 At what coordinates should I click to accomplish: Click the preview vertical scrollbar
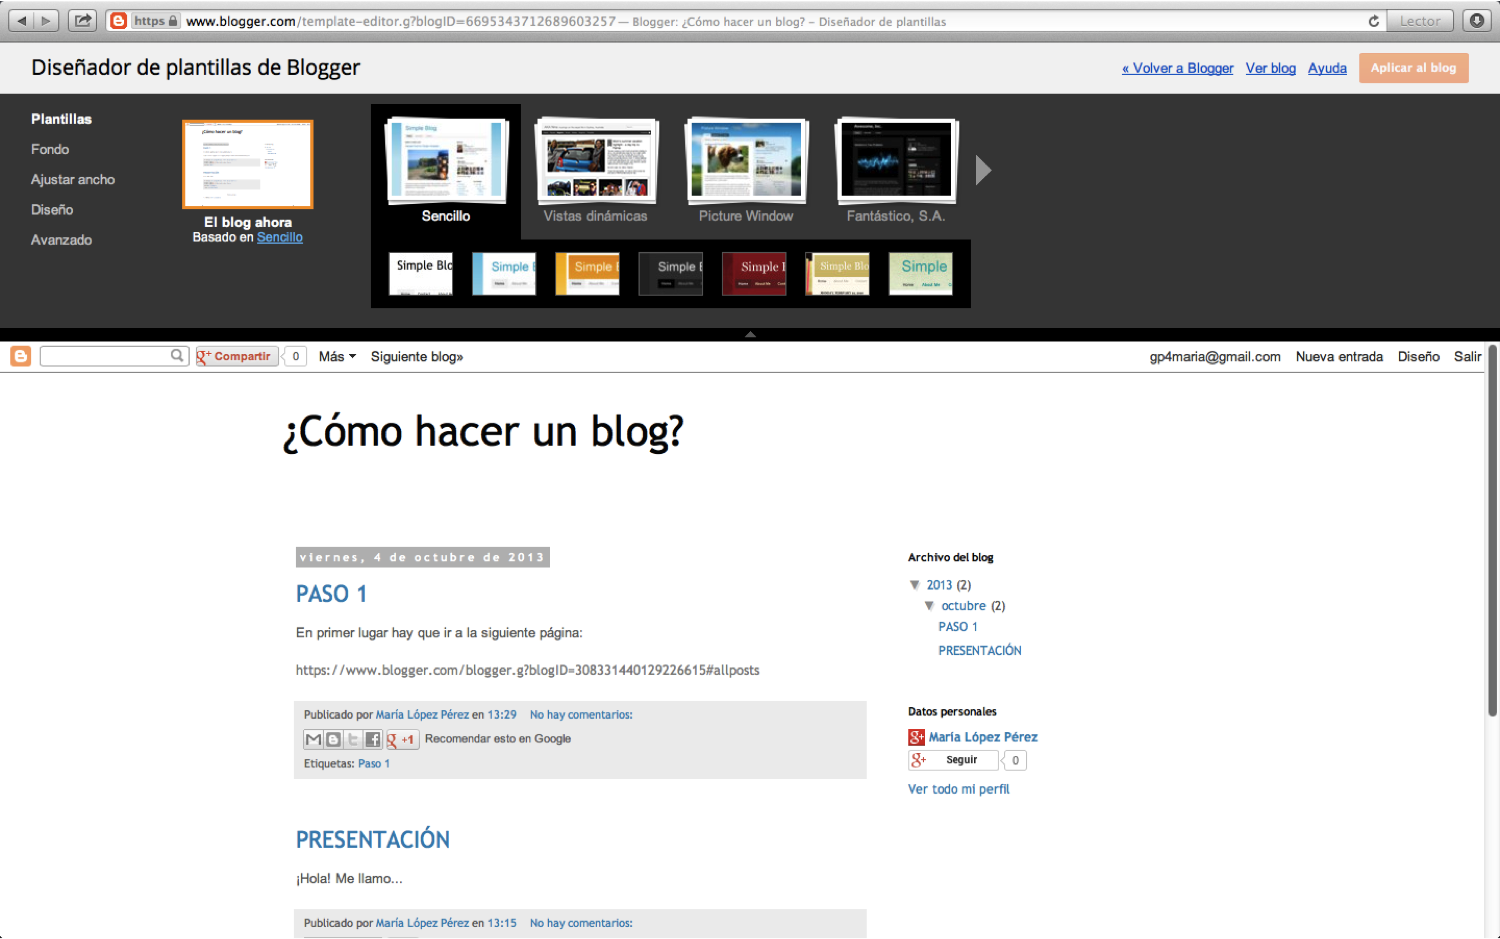pyautogui.click(x=1492, y=530)
